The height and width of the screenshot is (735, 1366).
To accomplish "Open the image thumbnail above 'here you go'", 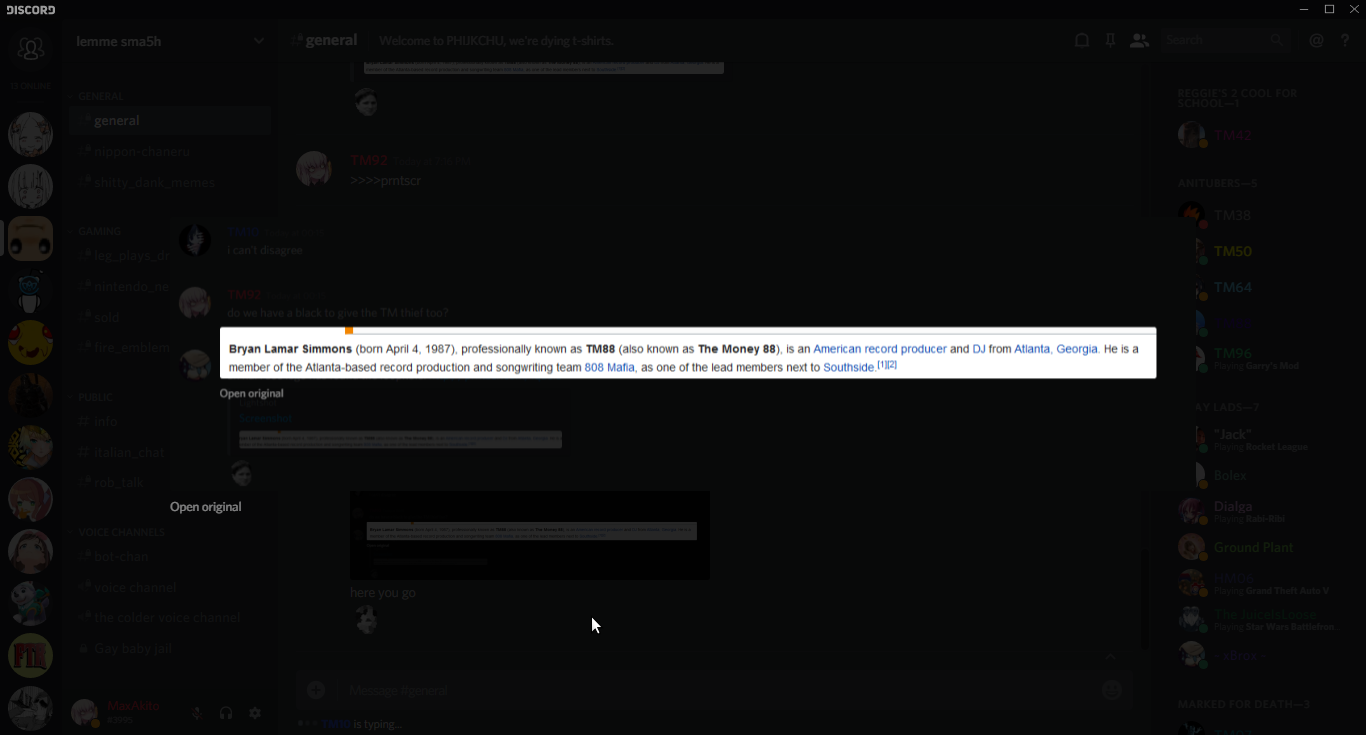I will click(530, 535).
